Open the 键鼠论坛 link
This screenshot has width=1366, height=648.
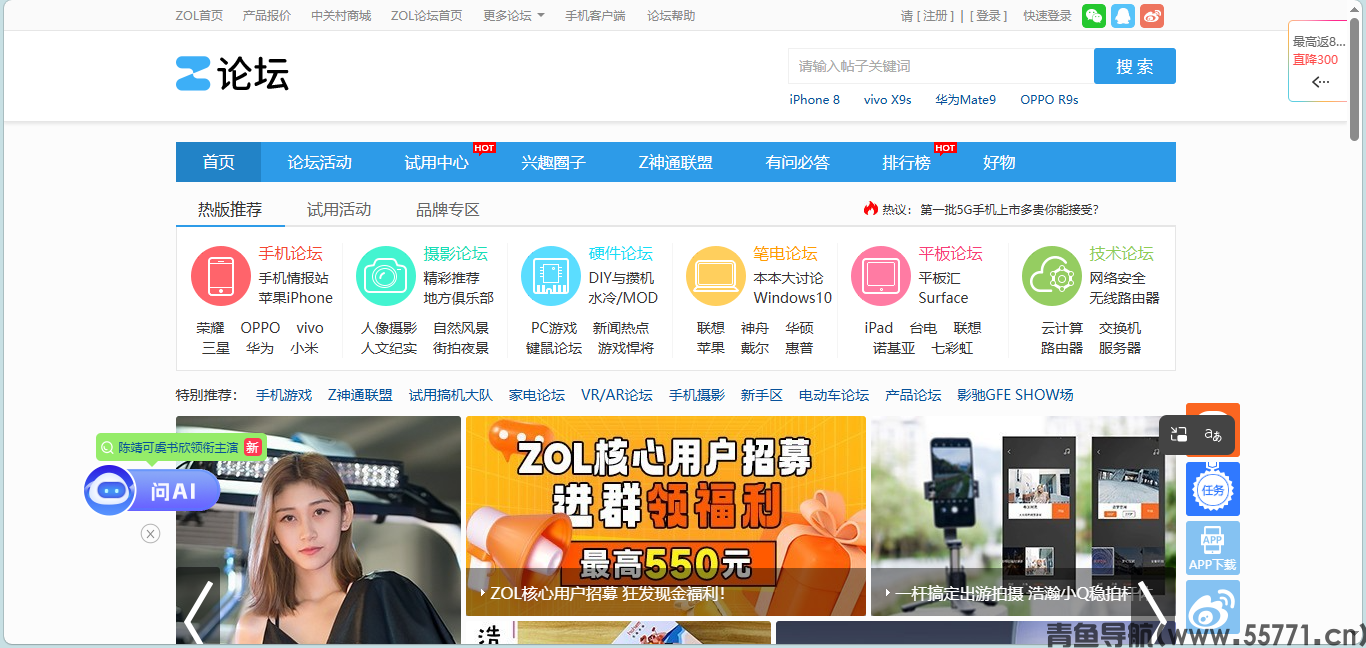[554, 348]
